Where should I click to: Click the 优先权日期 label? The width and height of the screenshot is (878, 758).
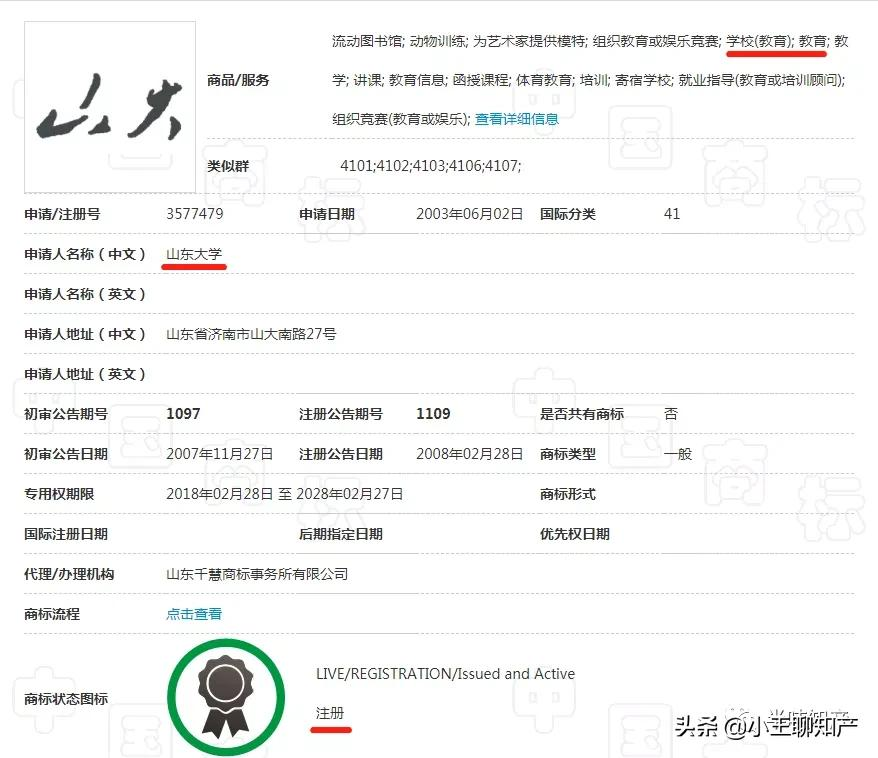click(x=575, y=534)
